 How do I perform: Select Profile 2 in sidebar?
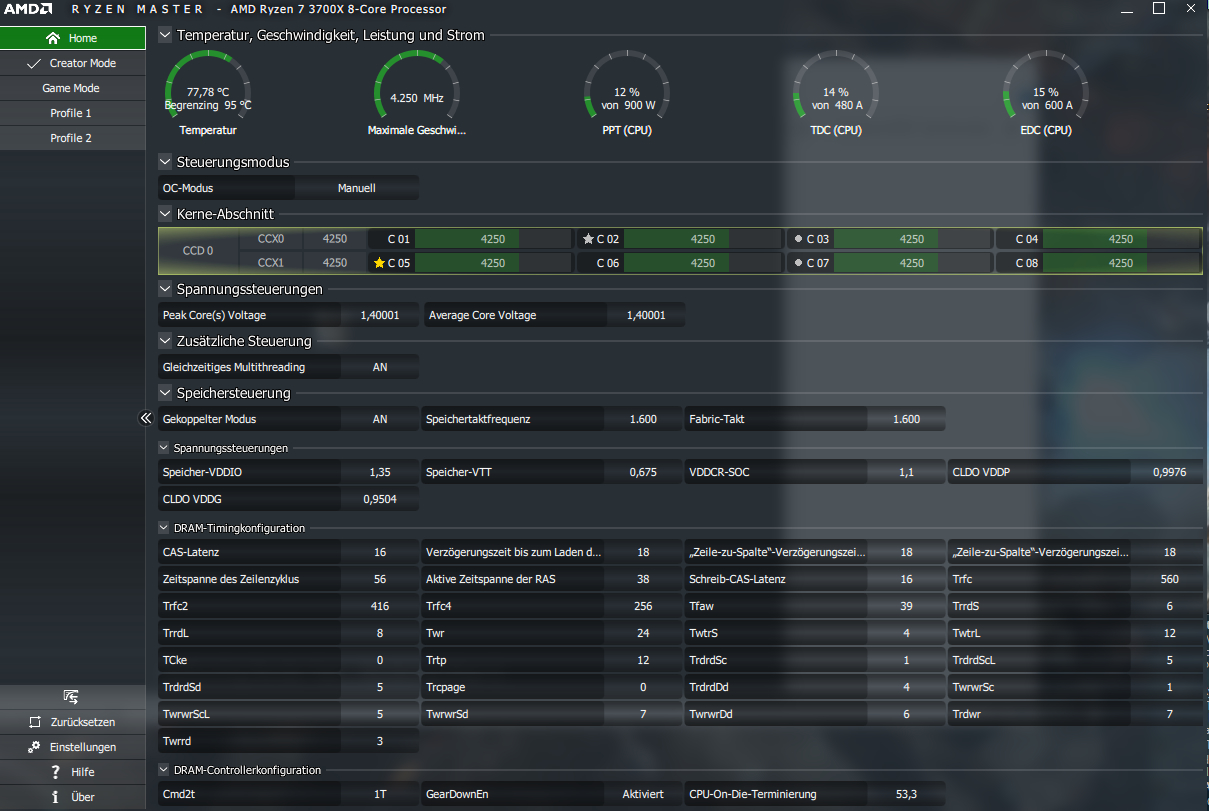click(73, 138)
